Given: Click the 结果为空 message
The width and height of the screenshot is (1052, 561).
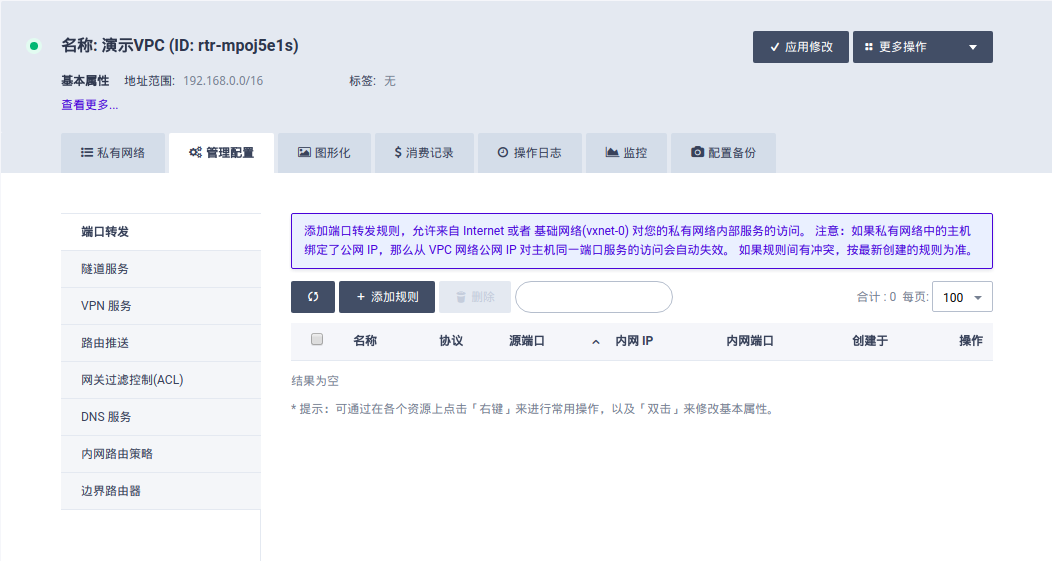Looking at the screenshot, I should click(x=315, y=381).
